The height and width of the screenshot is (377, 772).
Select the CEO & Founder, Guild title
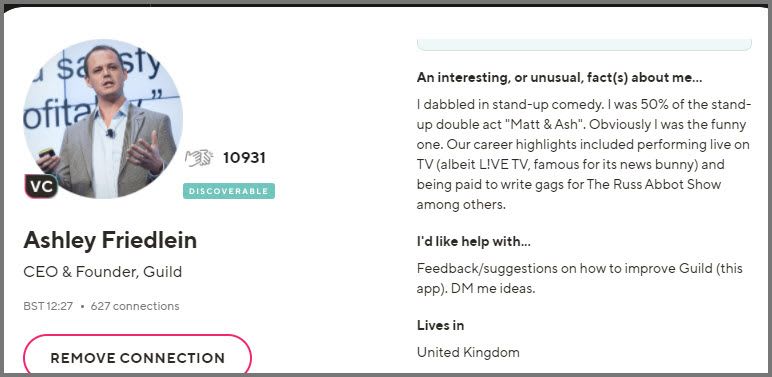click(x=102, y=272)
